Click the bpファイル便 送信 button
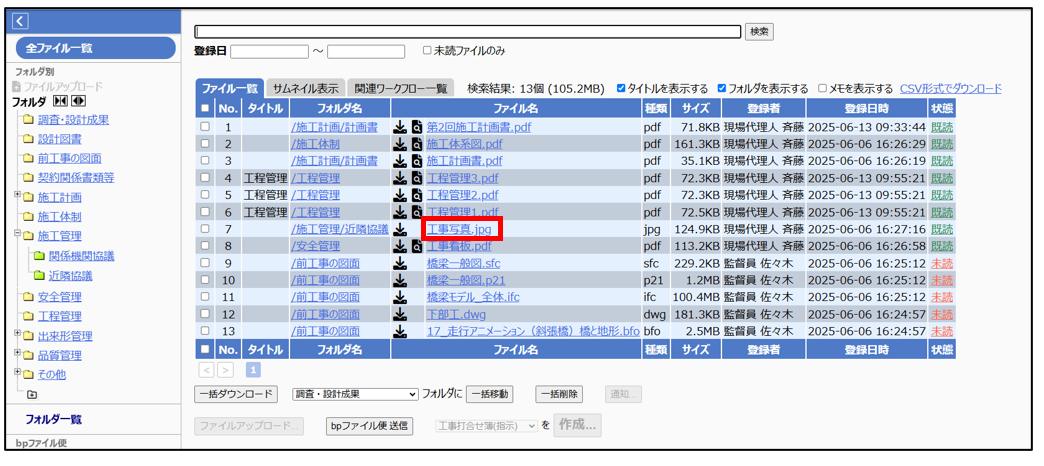1044x466 pixels. click(369, 426)
